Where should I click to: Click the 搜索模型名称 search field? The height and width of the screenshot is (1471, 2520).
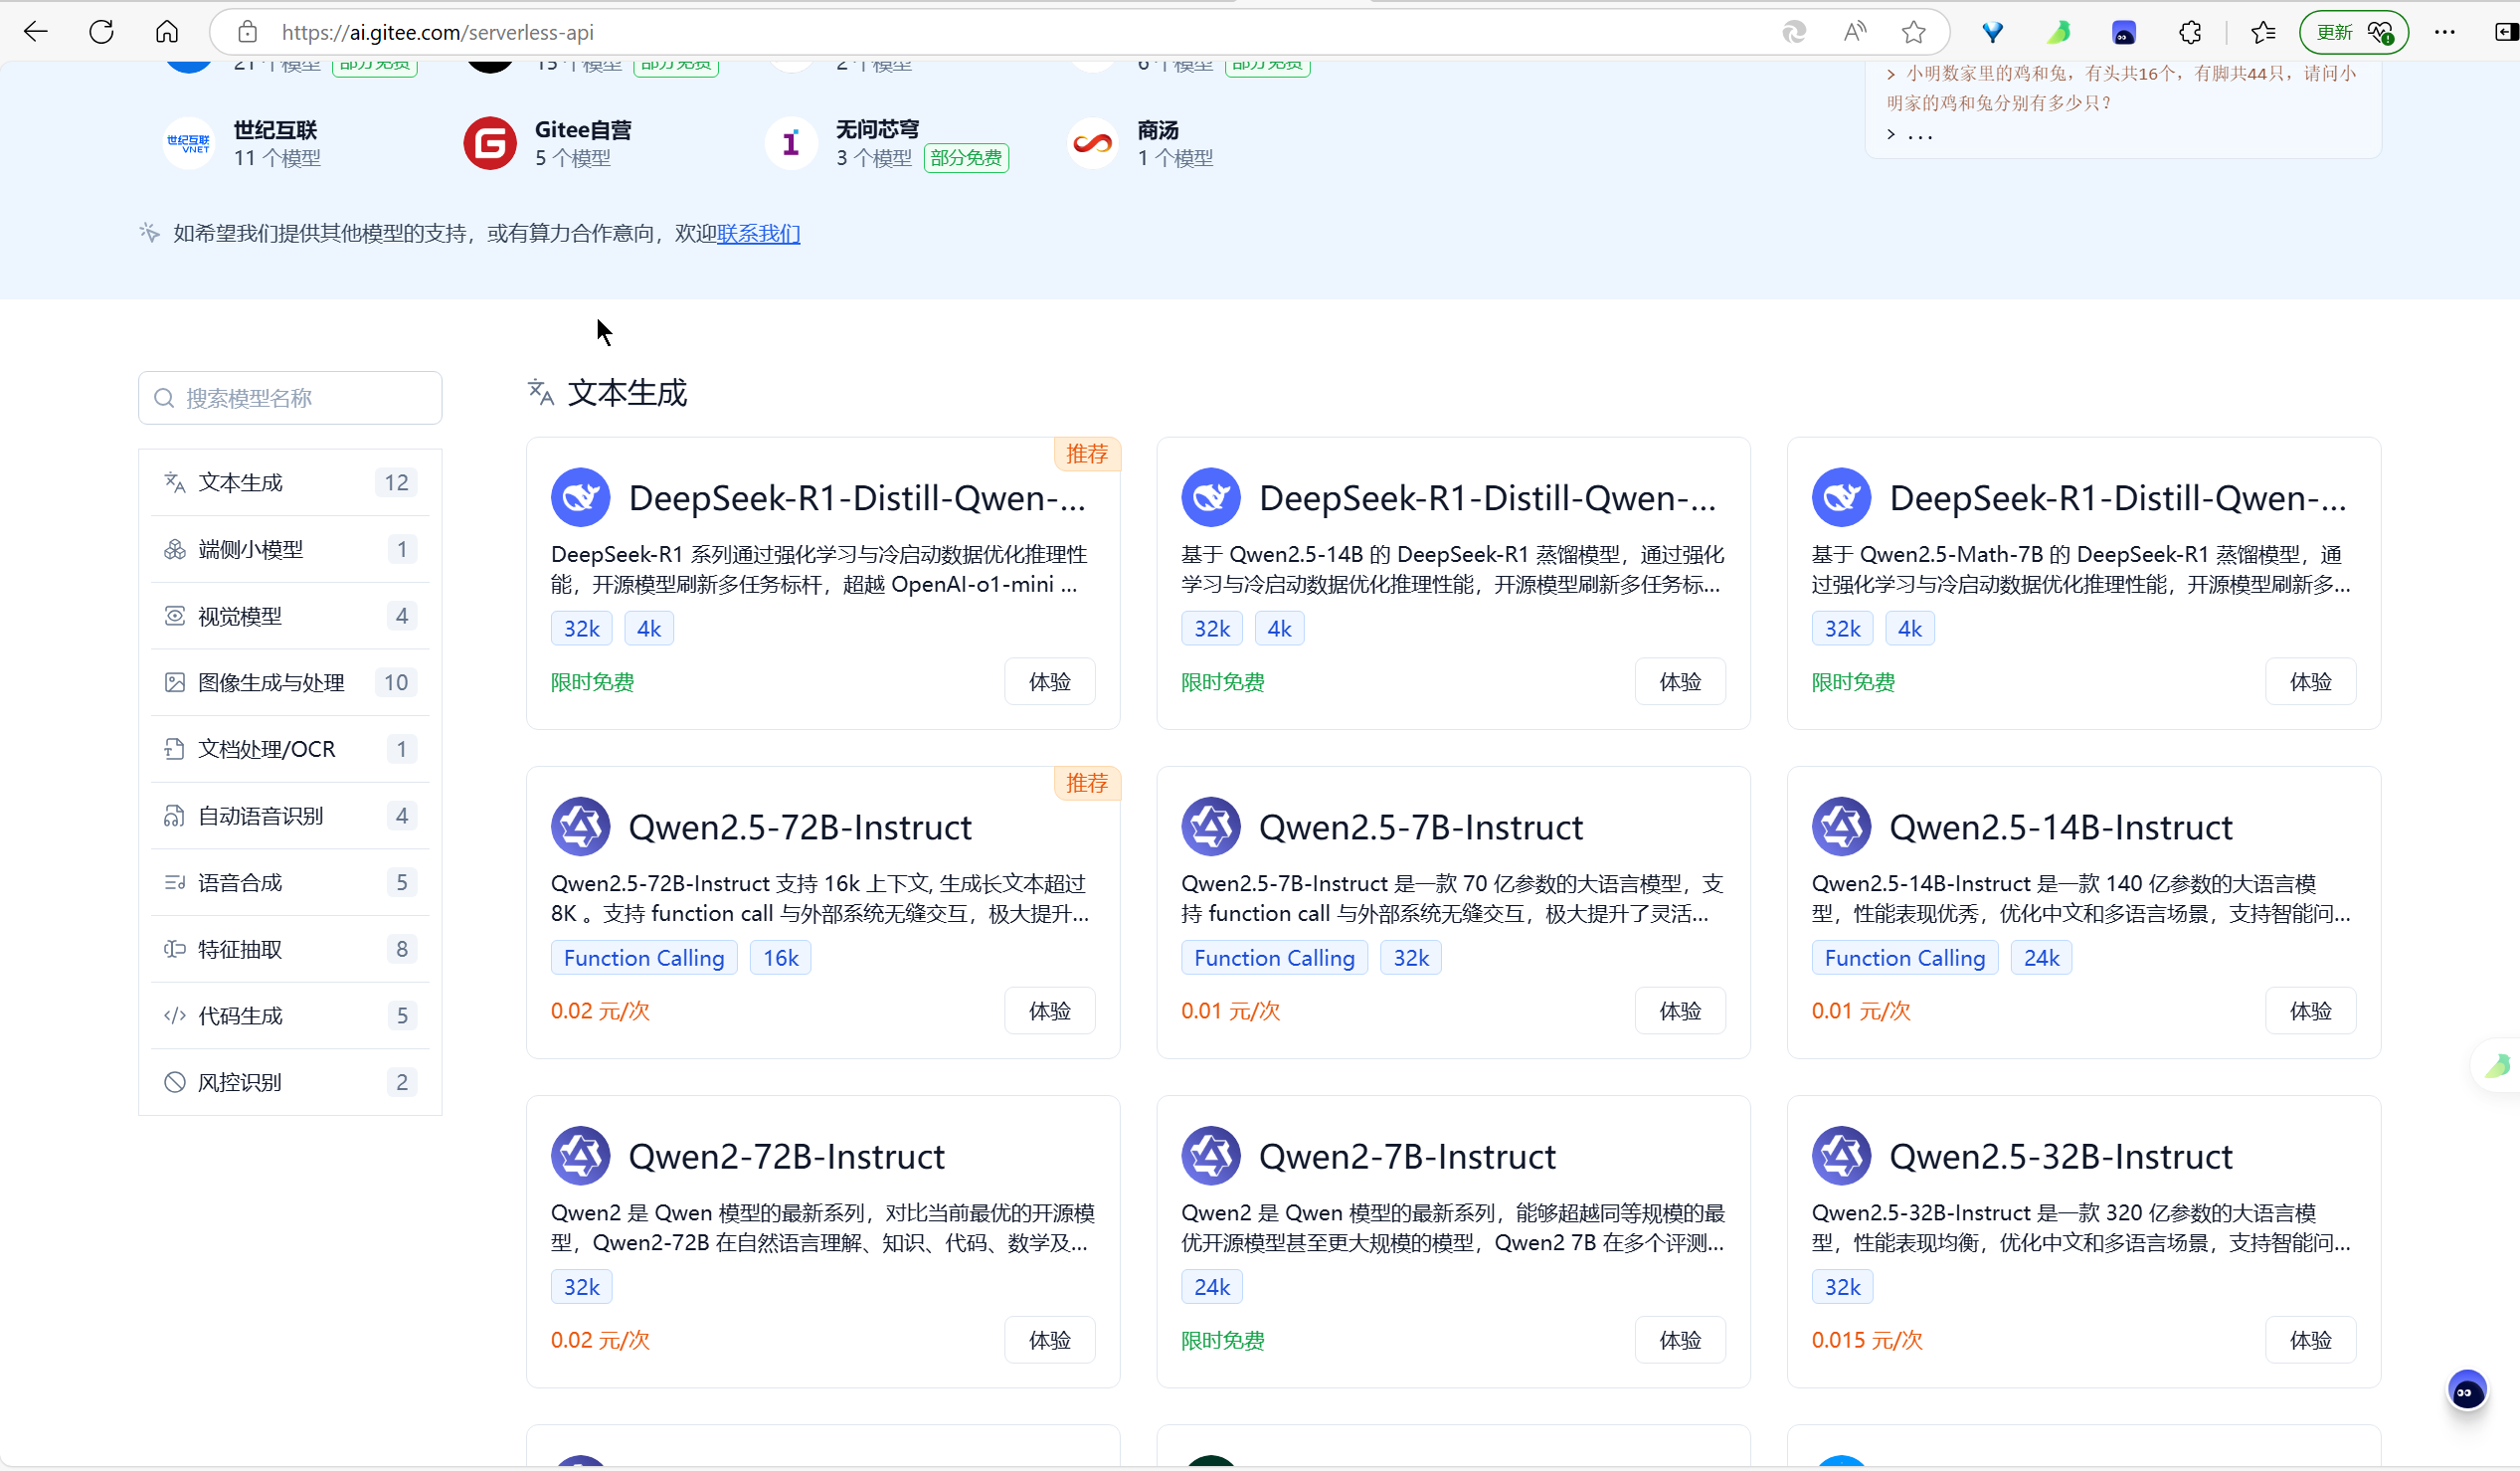point(290,398)
